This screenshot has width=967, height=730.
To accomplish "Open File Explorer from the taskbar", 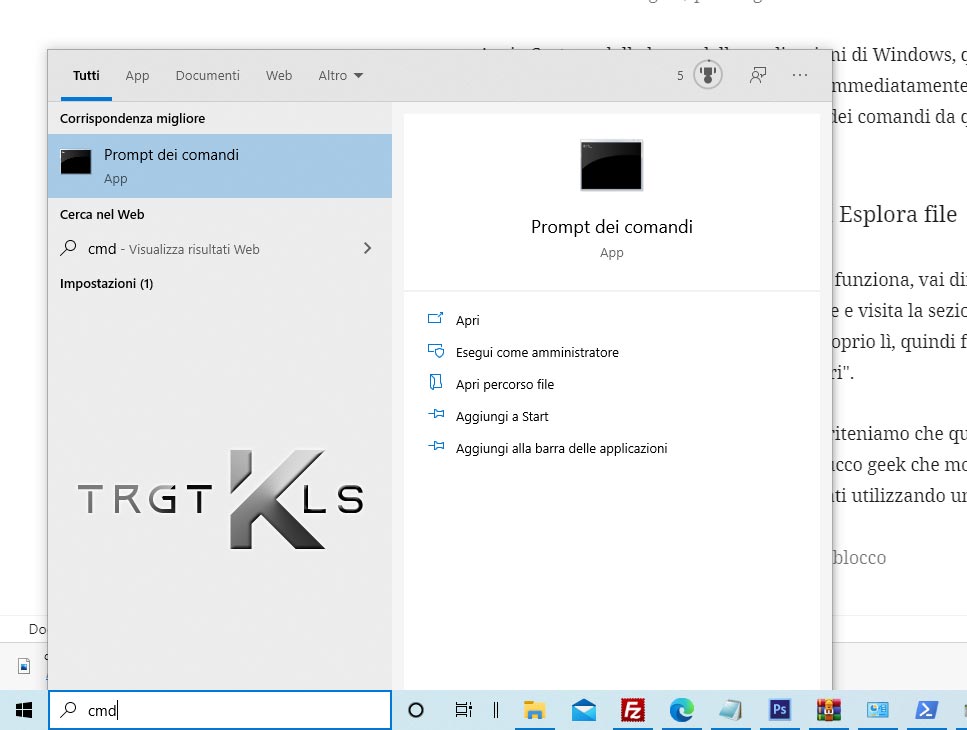I will point(535,710).
